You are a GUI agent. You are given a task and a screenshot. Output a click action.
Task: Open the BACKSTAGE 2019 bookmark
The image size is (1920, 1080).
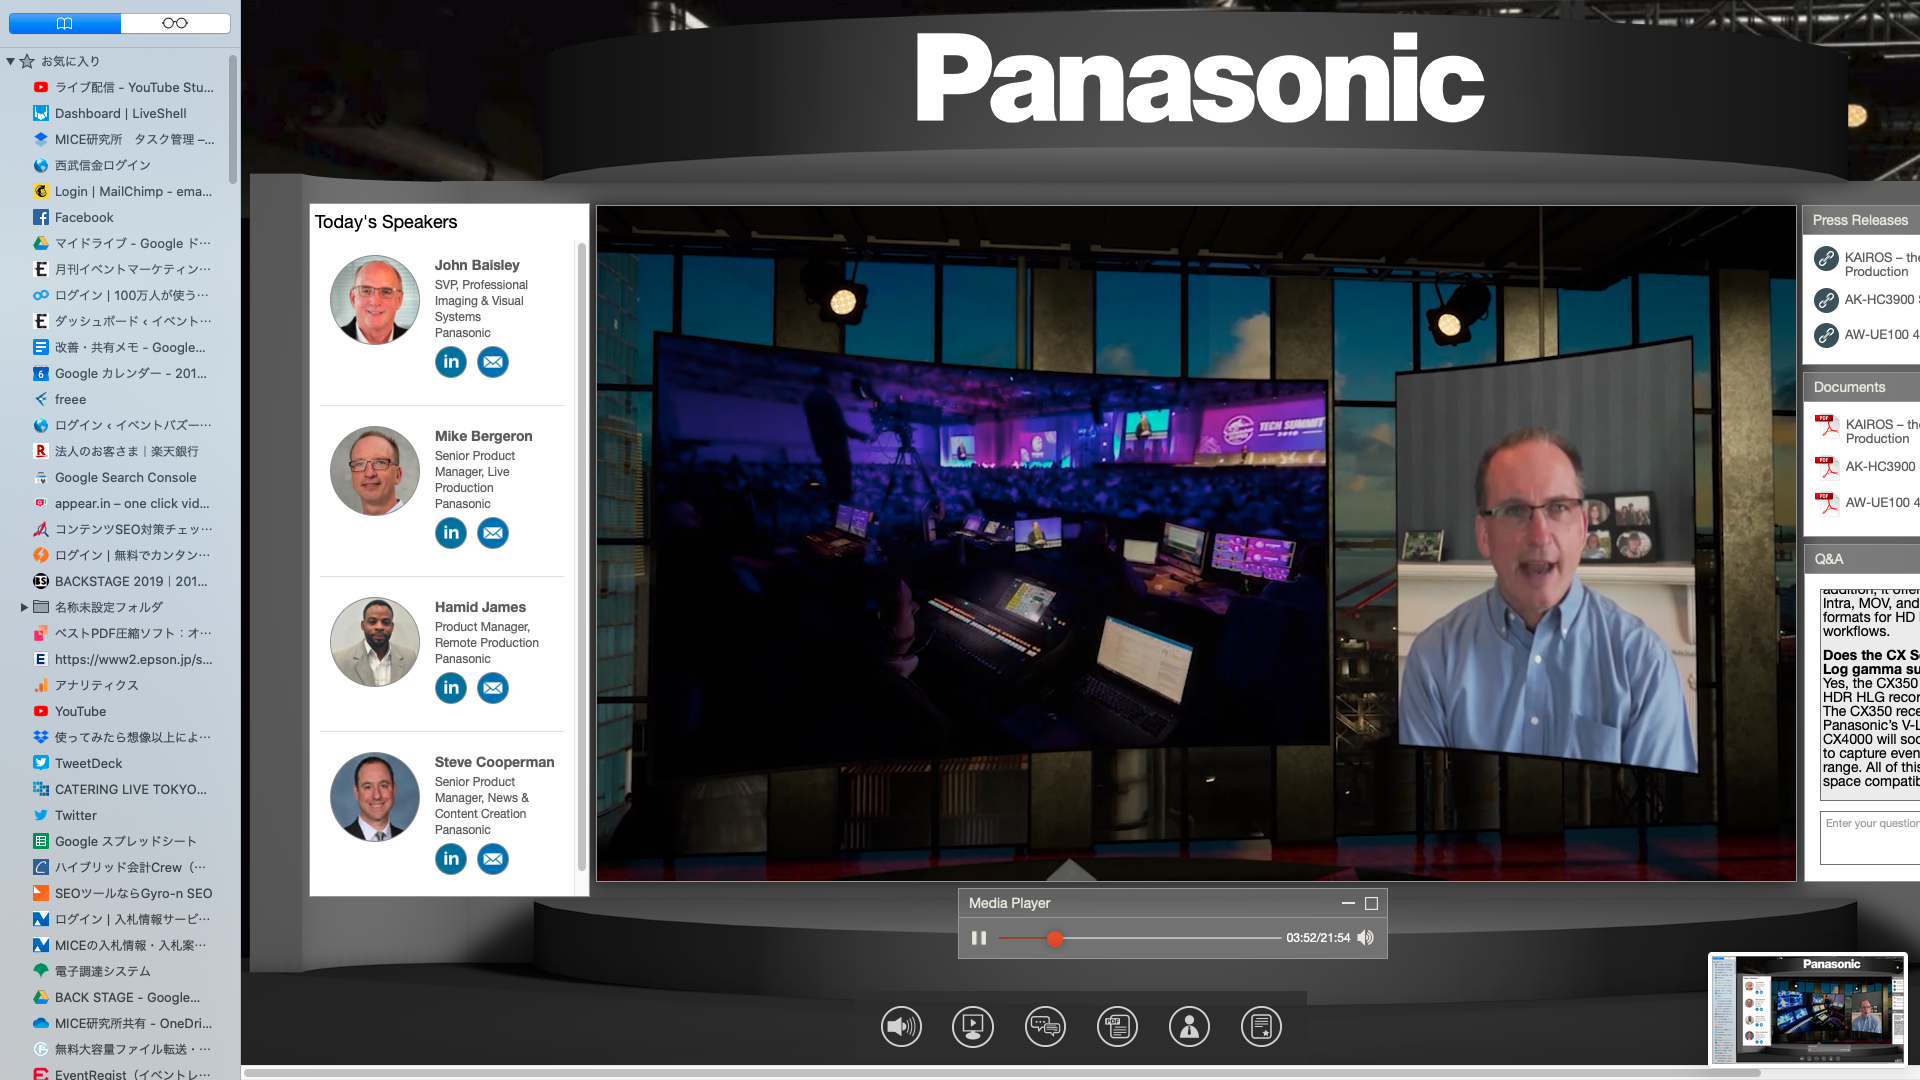[x=120, y=582]
